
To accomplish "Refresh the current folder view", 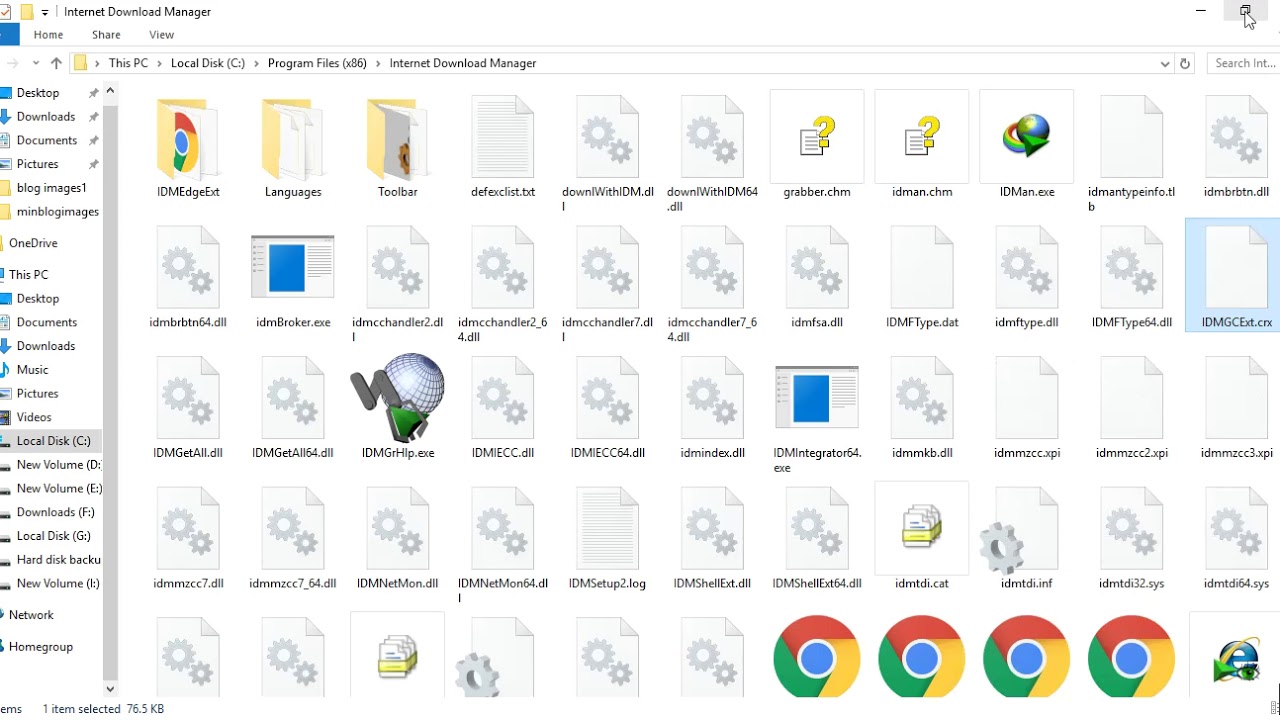I will click(1185, 63).
